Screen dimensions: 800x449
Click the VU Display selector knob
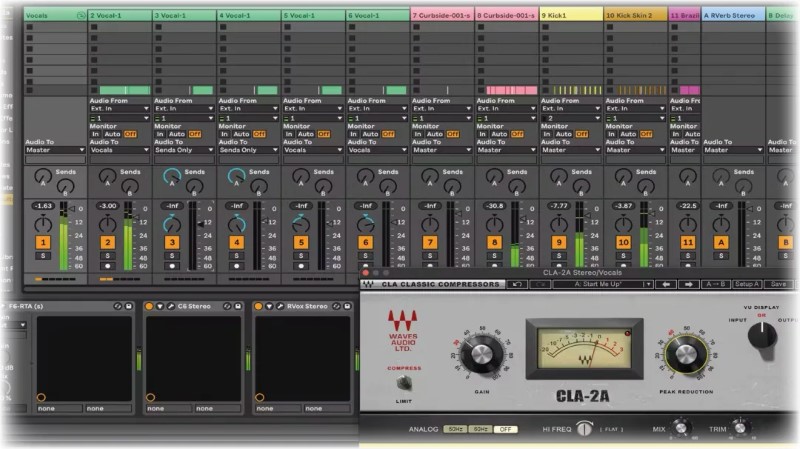pos(762,337)
